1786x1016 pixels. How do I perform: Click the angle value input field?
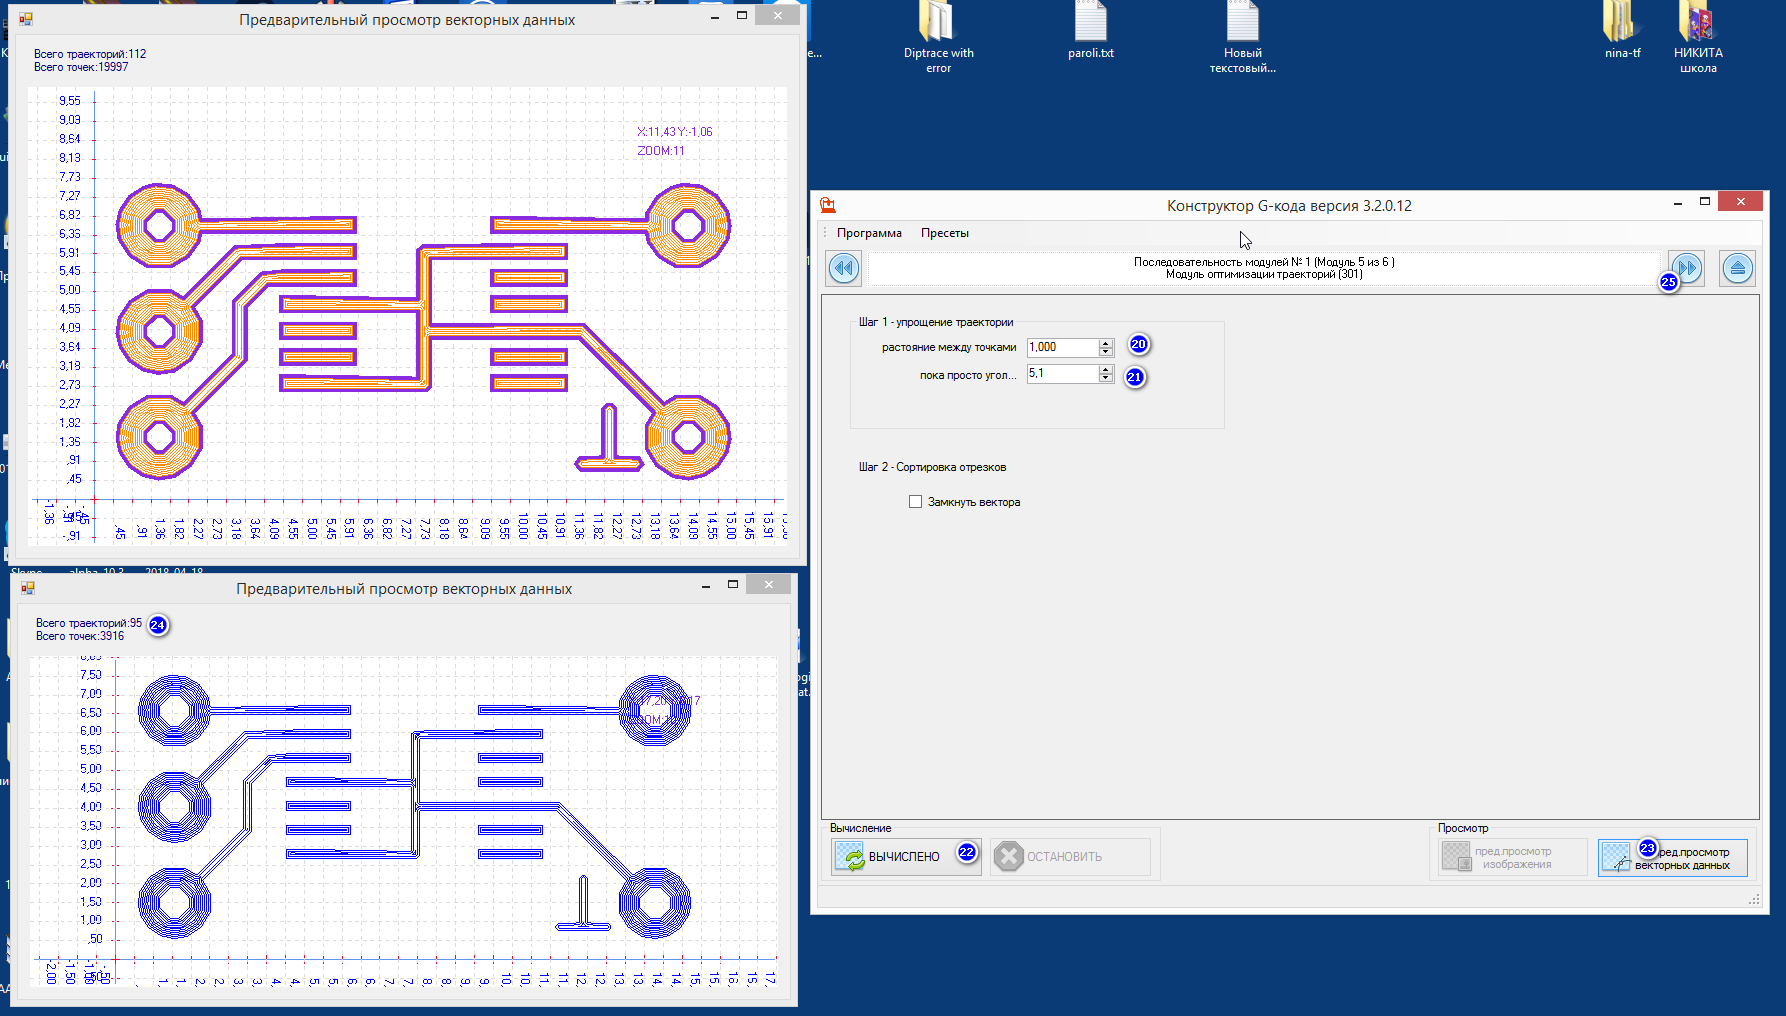point(1061,373)
